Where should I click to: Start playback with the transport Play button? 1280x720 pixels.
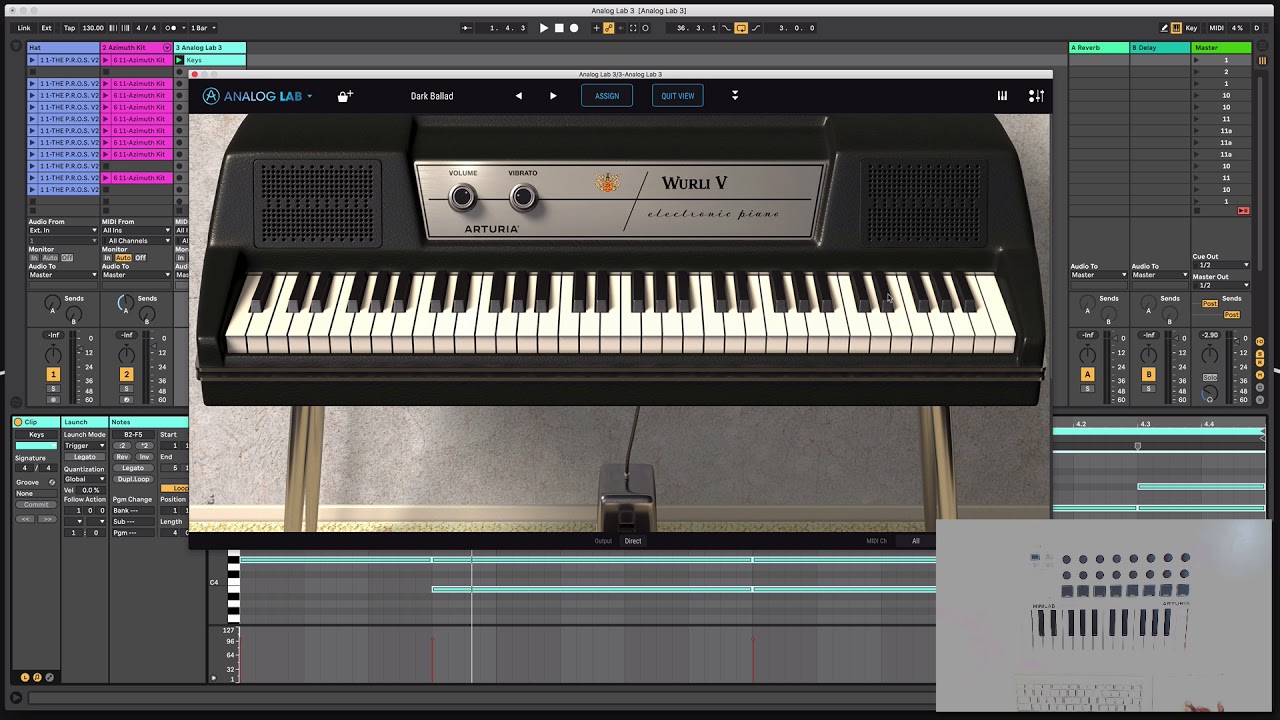pos(544,28)
